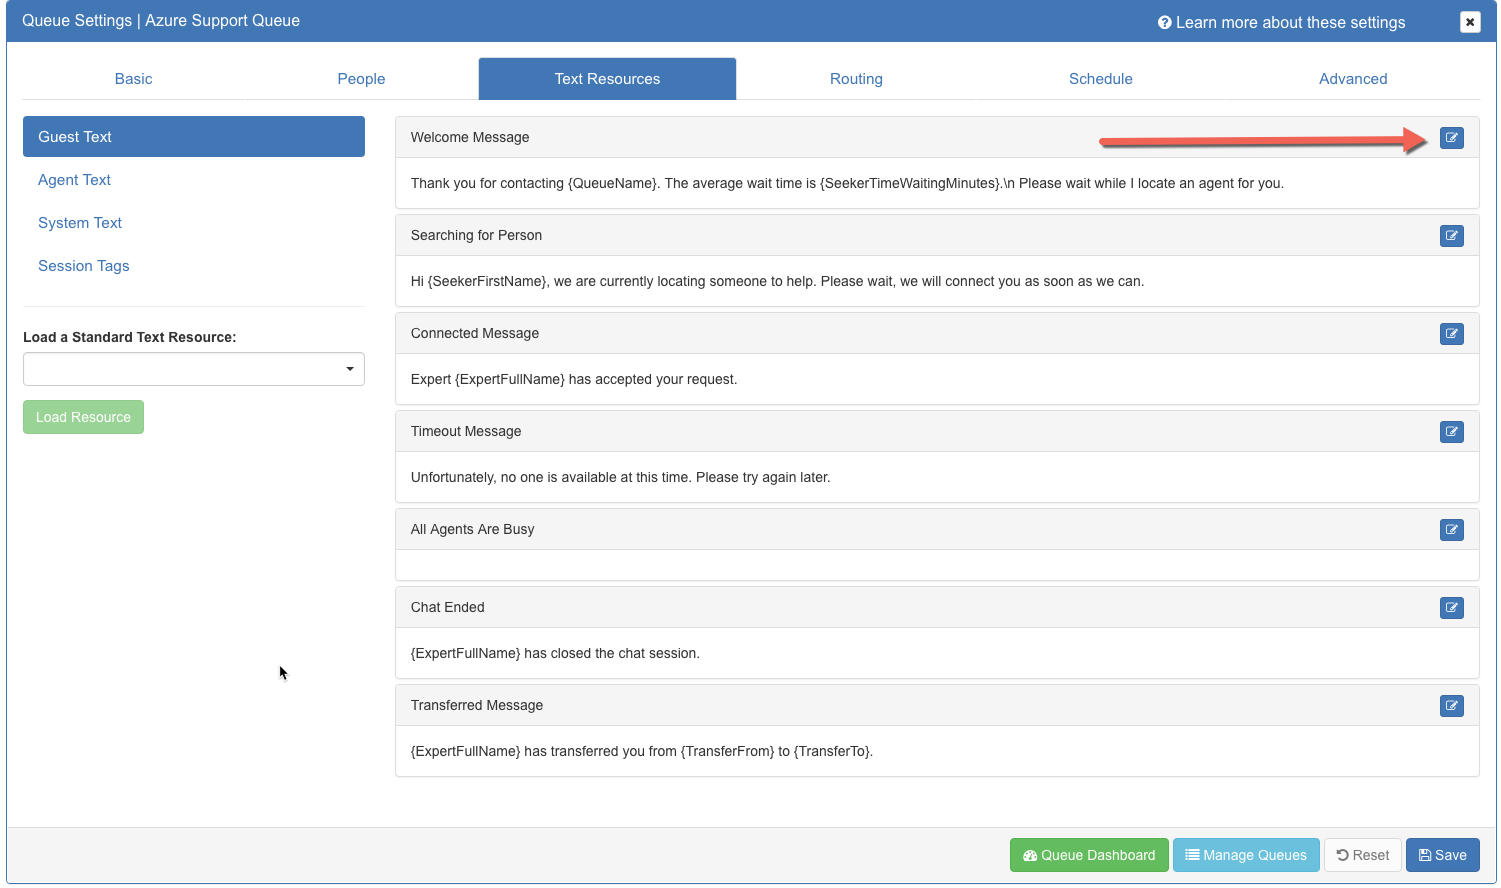
Task: Edit the Welcome Message text
Action: tap(1452, 138)
